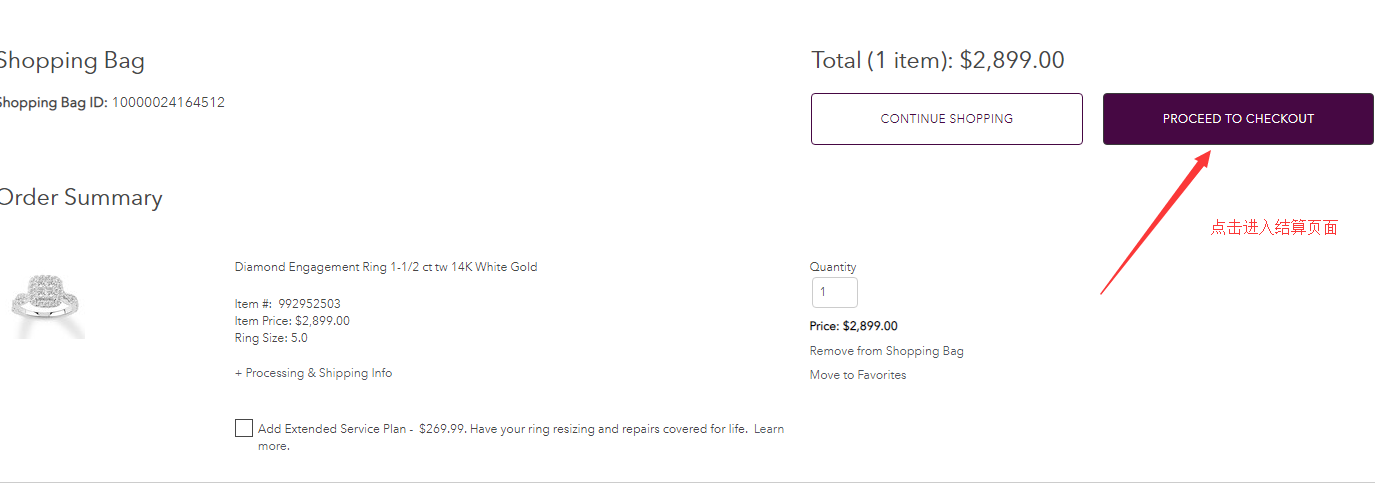Click the Order Summary heading
The width and height of the screenshot is (1392, 498).
tap(80, 198)
